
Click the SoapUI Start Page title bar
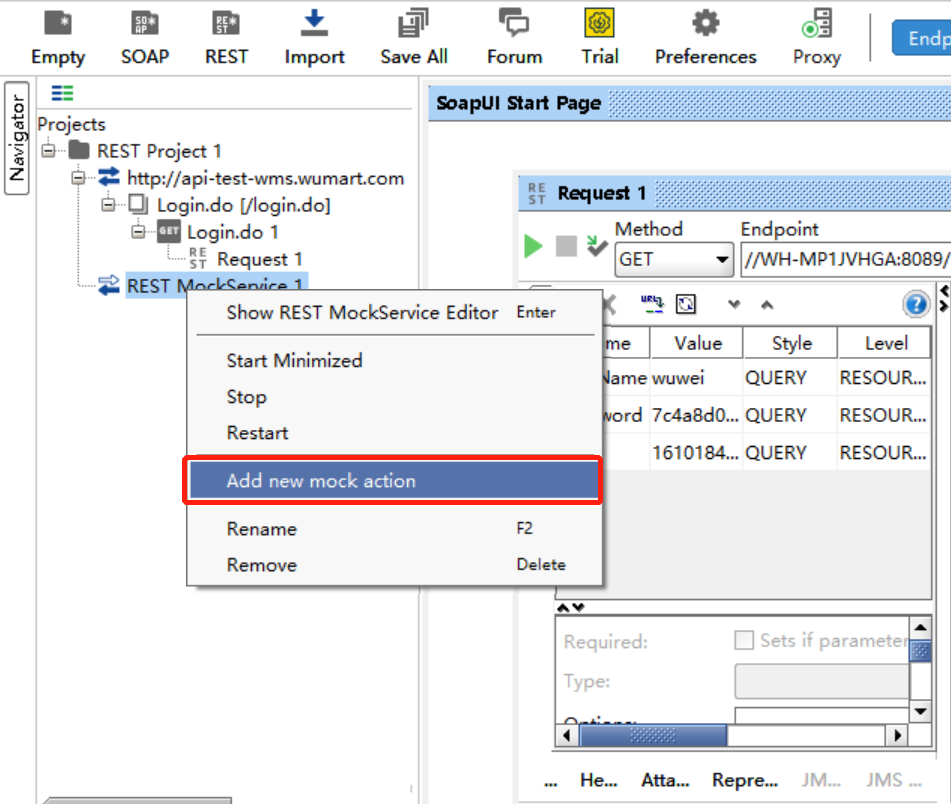tap(690, 103)
